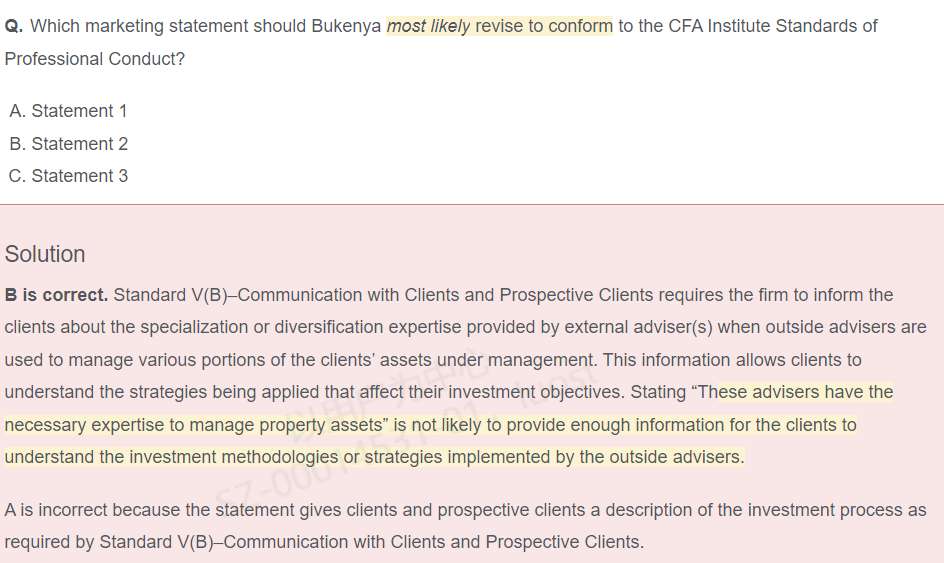
Task: Select answer option A. Statement 1
Action: tap(68, 111)
